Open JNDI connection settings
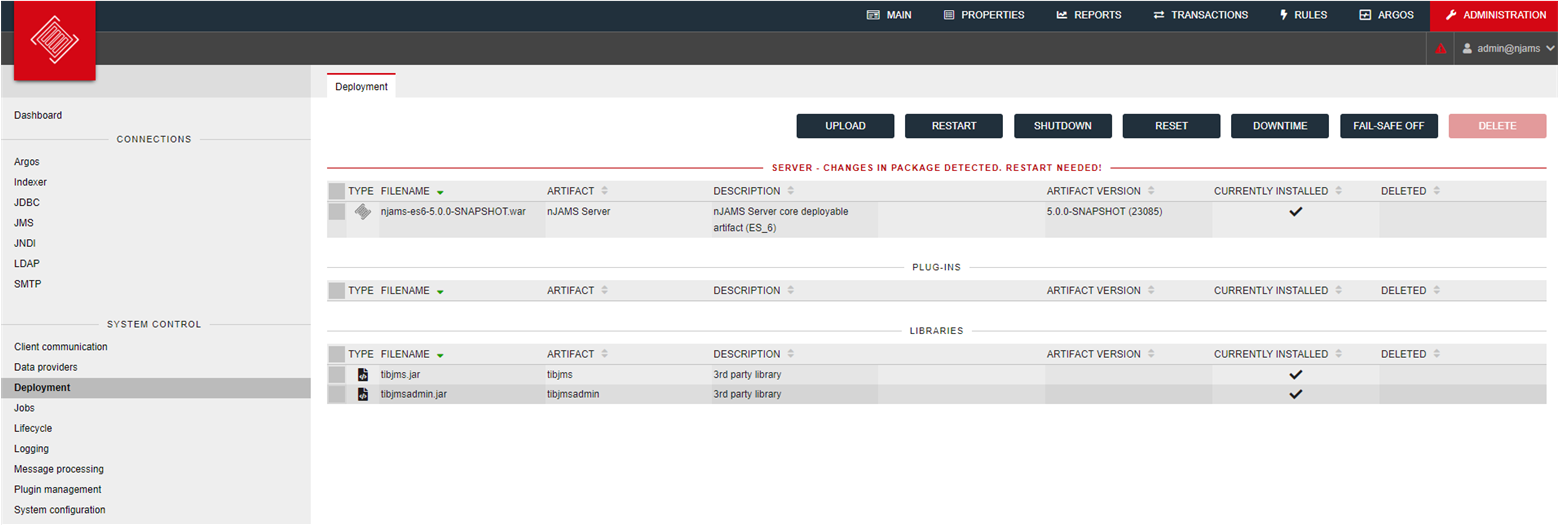The height and width of the screenshot is (526, 1559). [x=25, y=243]
